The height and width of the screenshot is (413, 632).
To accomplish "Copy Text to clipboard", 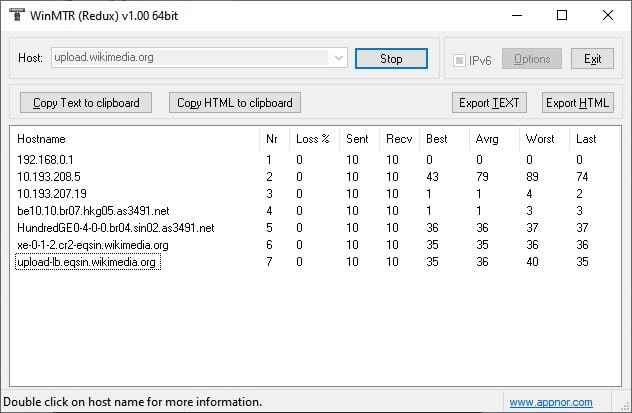I will point(86,103).
